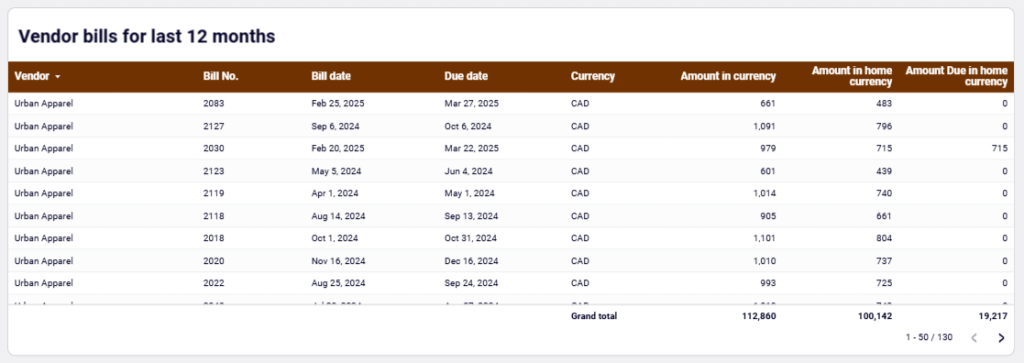This screenshot has width=1024, height=363.
Task: Select the Grand total label
Action: [x=594, y=316]
